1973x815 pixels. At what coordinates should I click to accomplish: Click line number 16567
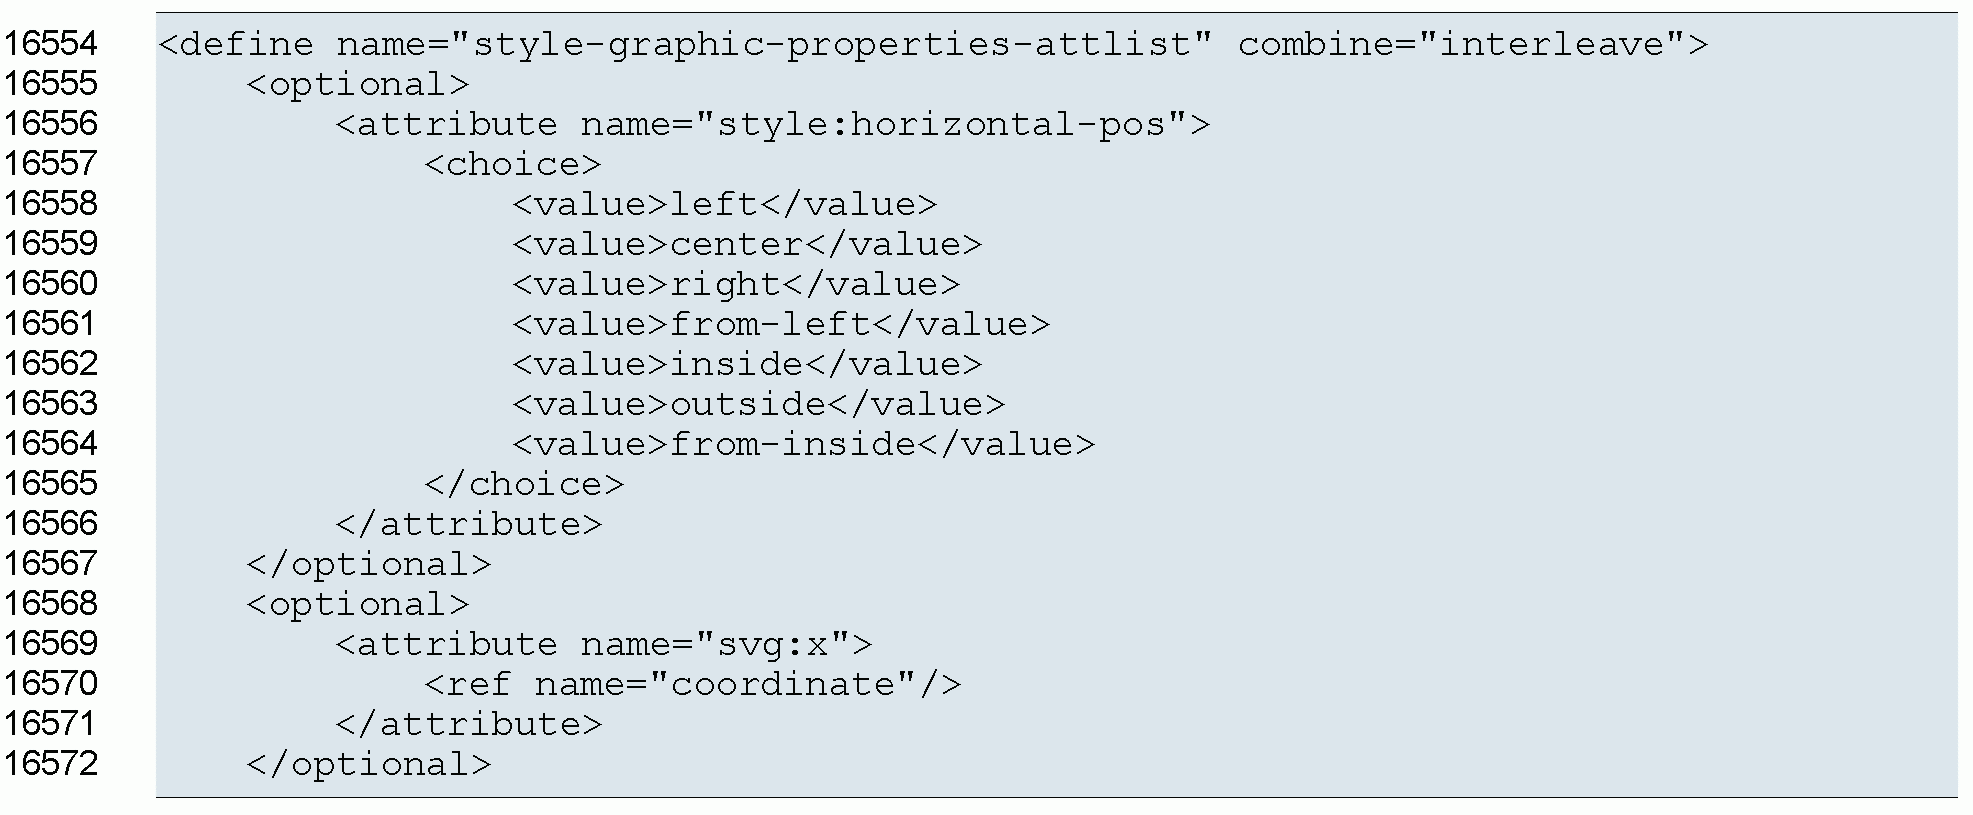click(51, 564)
